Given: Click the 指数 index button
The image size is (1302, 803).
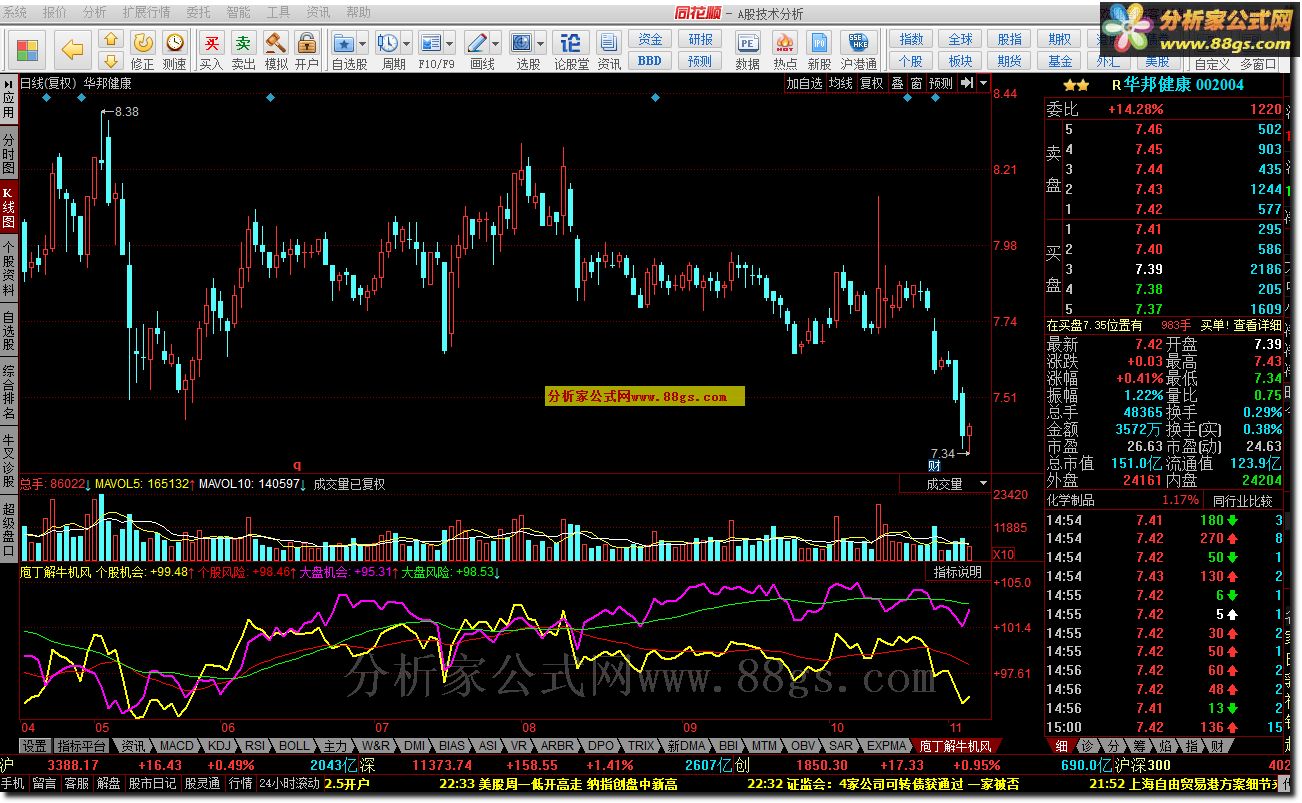Looking at the screenshot, I should (x=911, y=39).
